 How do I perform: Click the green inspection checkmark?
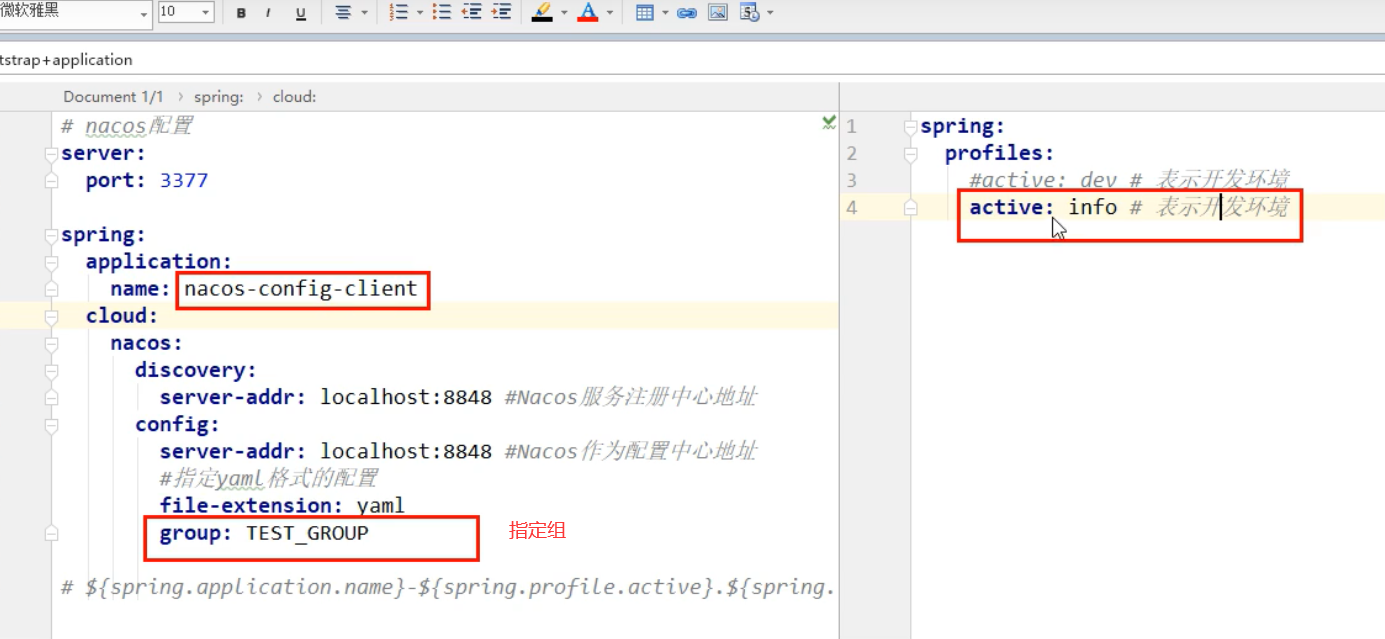(828, 122)
